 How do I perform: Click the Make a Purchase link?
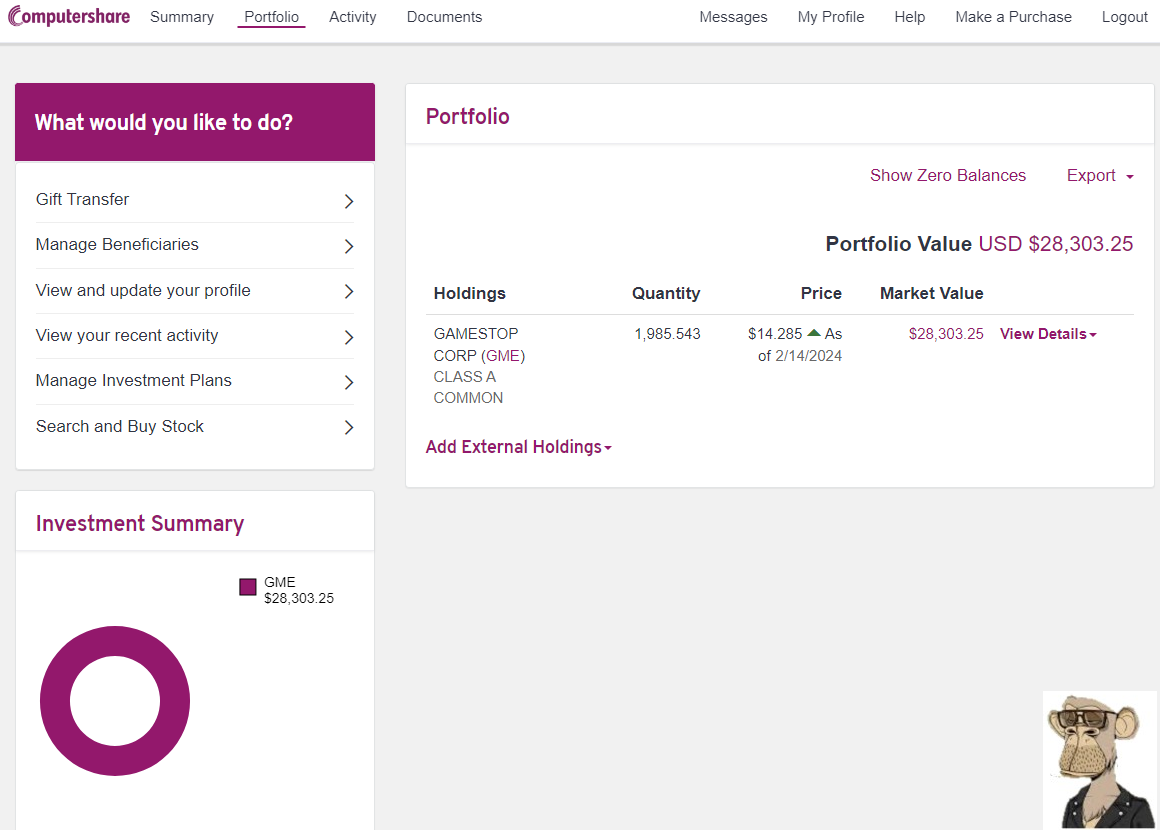[x=1013, y=17]
